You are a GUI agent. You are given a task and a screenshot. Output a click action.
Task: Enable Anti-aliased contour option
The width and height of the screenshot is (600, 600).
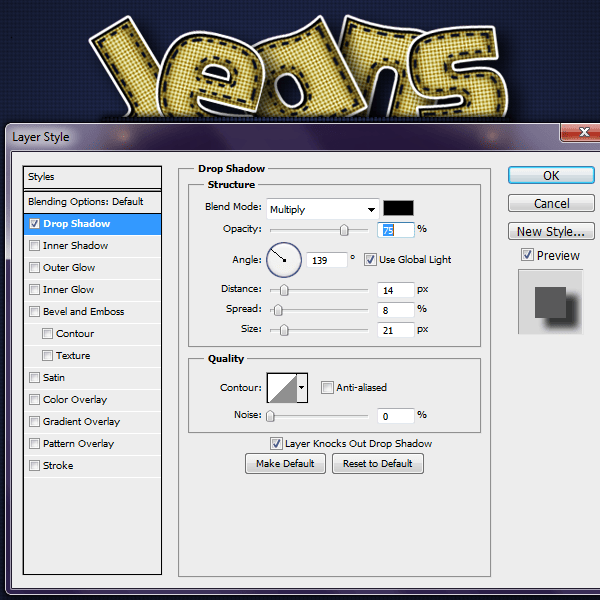coord(327,388)
